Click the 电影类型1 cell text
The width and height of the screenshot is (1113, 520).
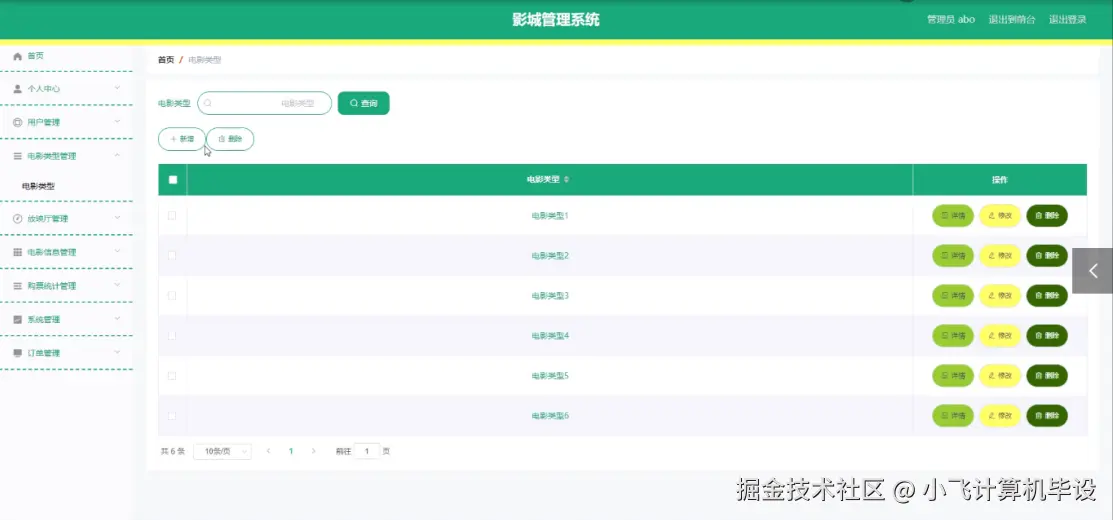coord(550,216)
